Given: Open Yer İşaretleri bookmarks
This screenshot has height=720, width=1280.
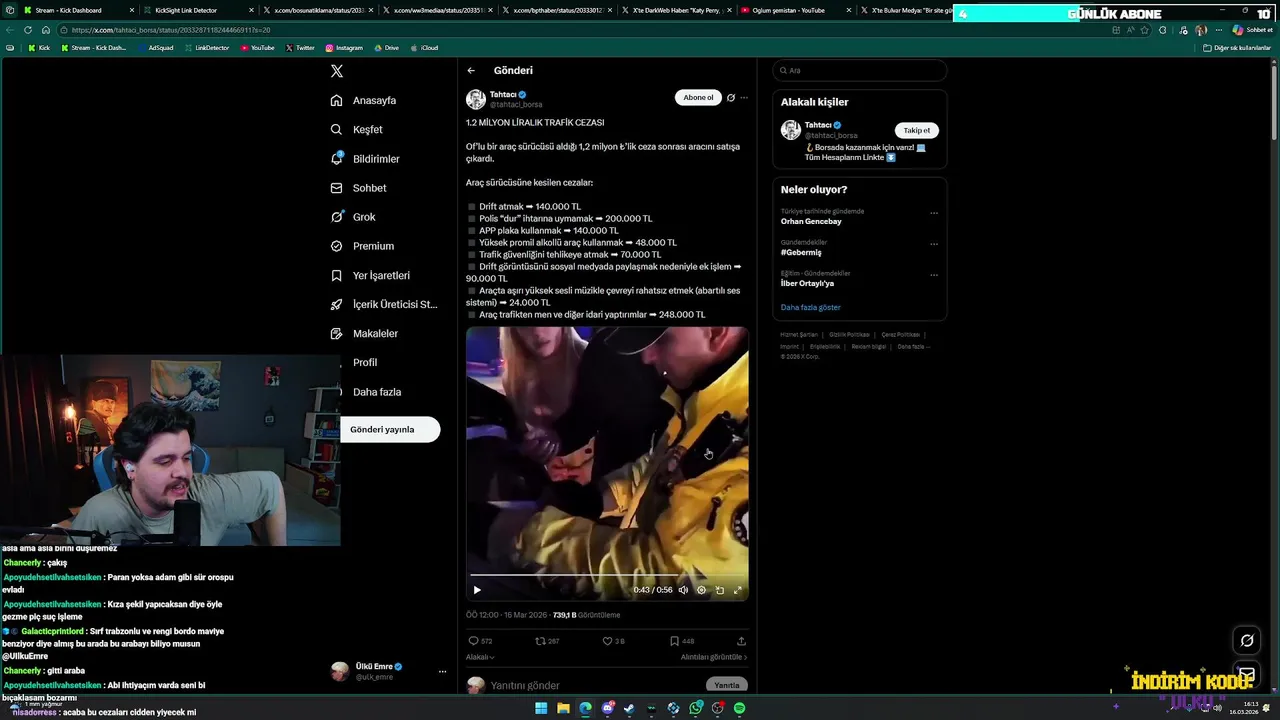Looking at the screenshot, I should 370,275.
